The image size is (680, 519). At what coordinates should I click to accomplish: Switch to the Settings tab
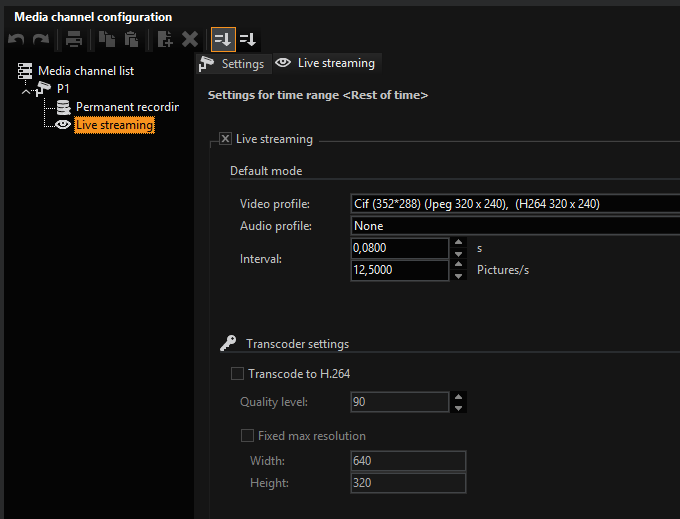click(x=233, y=64)
